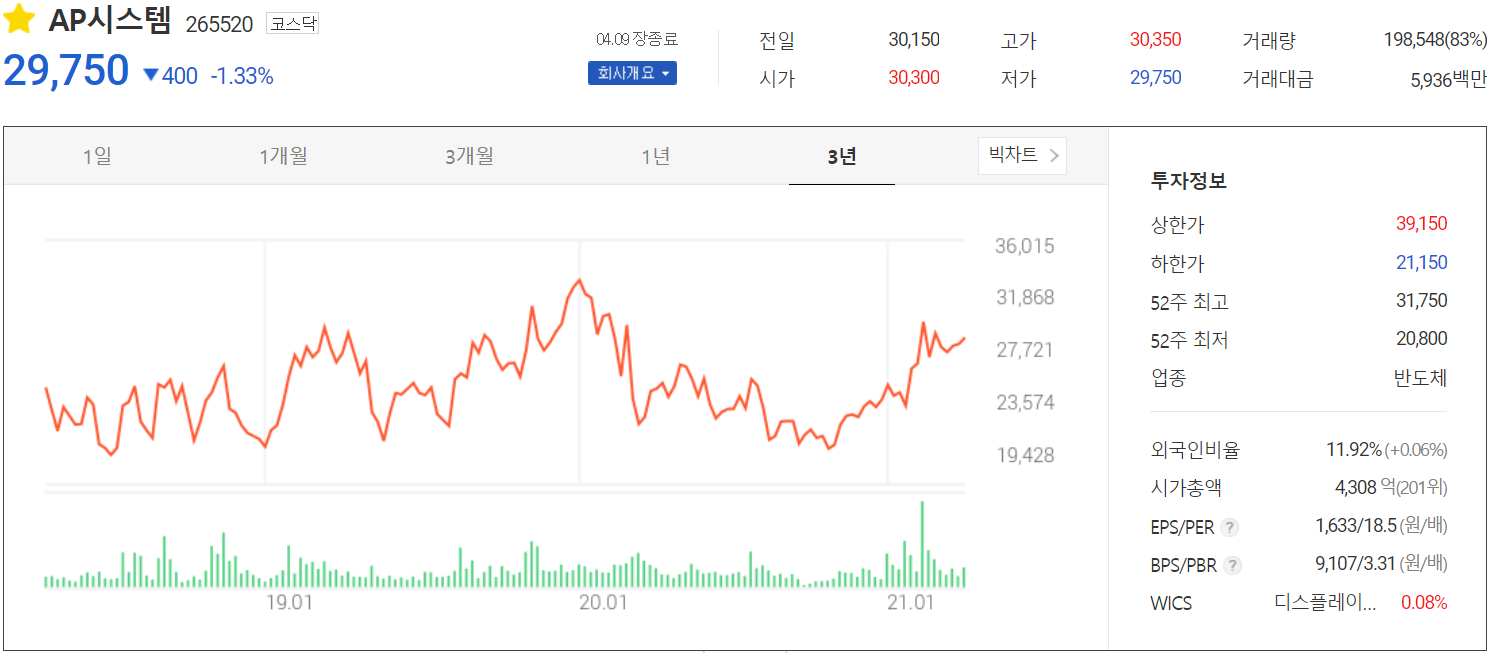
Task: Click the 투자정보 heading
Action: pos(1189,181)
